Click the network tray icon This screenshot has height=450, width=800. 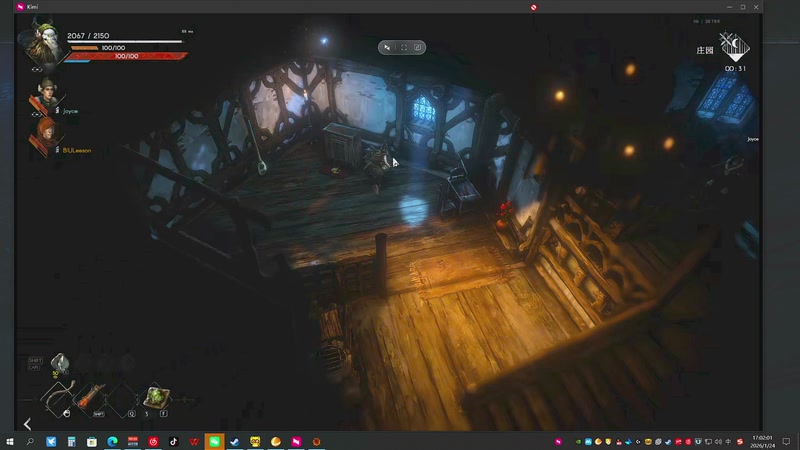click(708, 442)
